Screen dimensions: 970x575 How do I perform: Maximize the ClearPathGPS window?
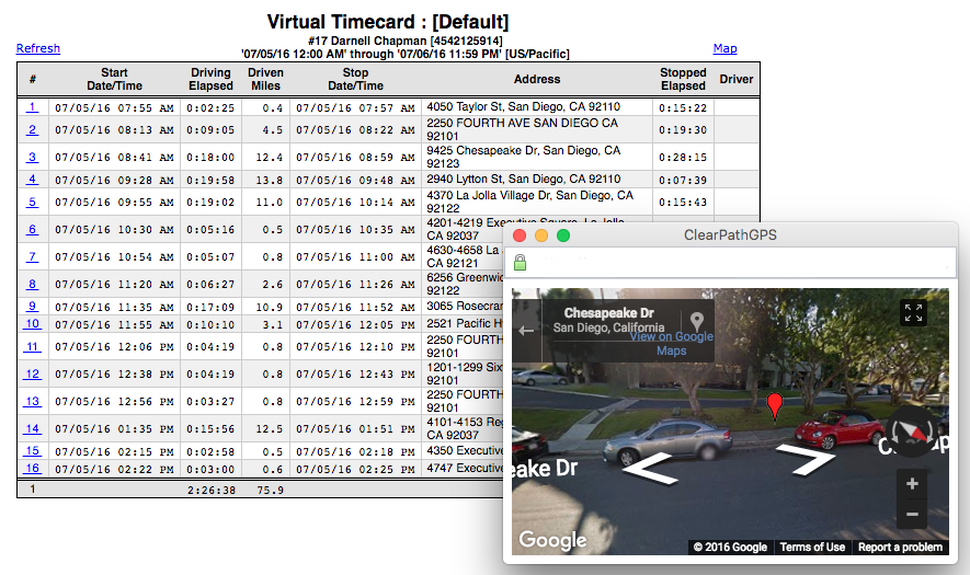pyautogui.click(x=563, y=235)
